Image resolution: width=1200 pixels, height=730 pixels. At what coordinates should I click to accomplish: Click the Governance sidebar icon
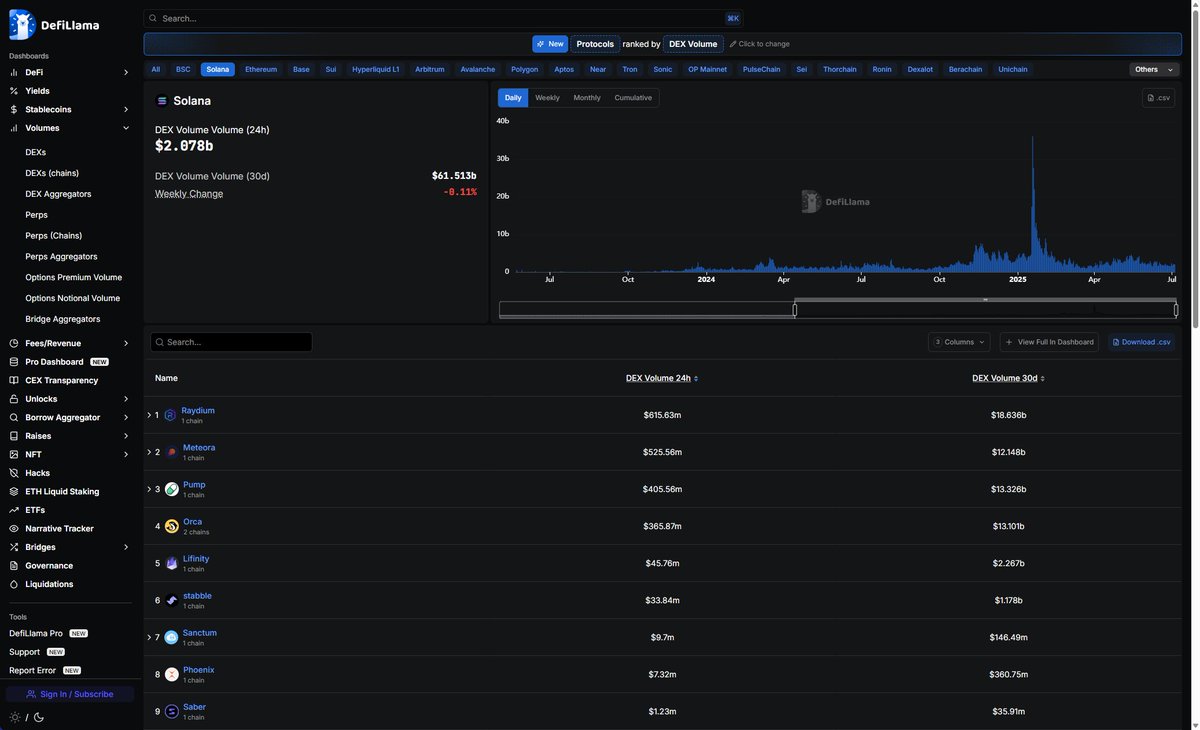click(x=14, y=566)
